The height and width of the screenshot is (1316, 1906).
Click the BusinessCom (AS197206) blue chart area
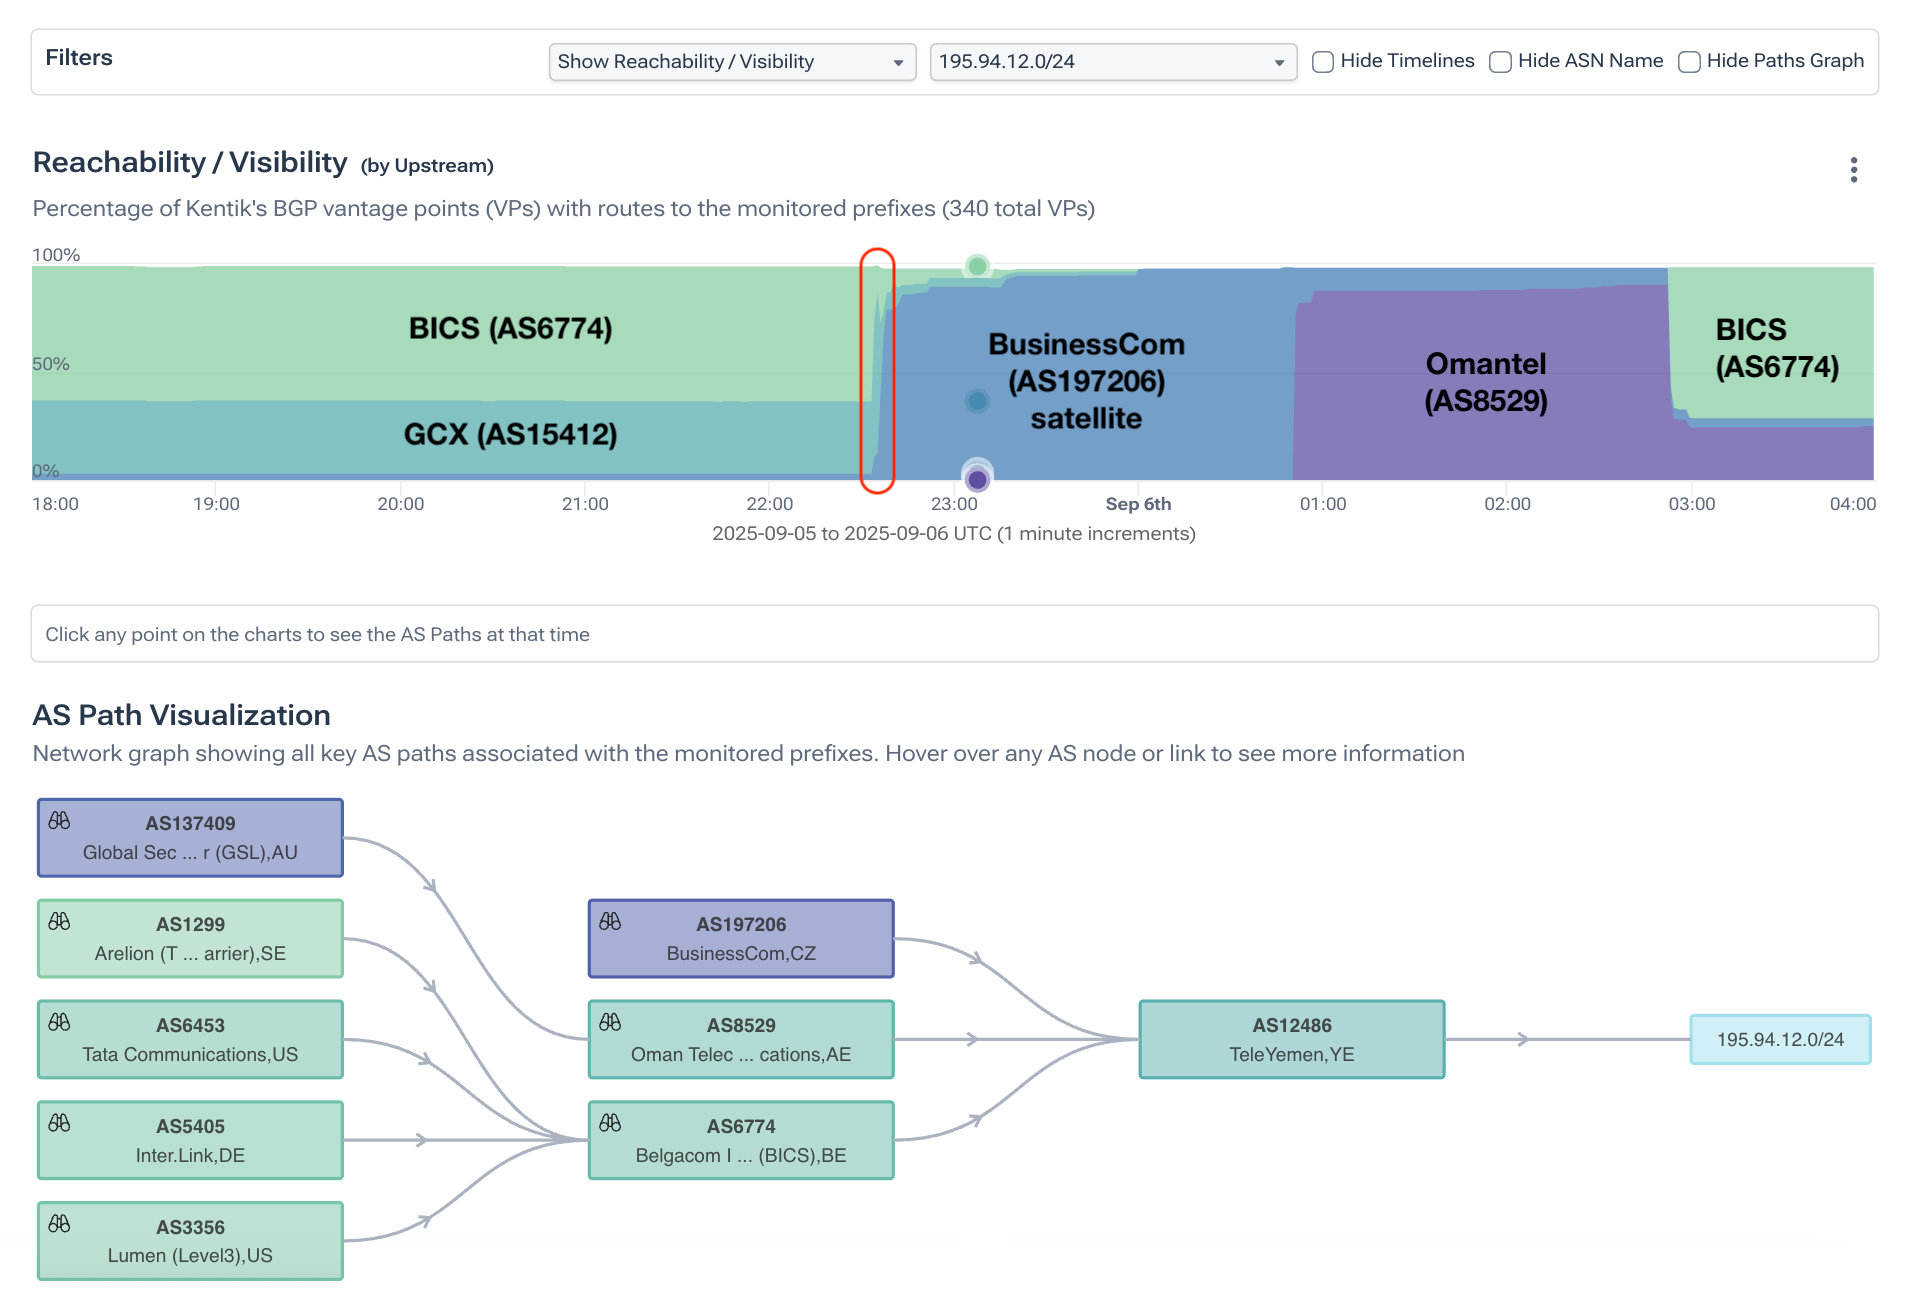pyautogui.click(x=1086, y=381)
